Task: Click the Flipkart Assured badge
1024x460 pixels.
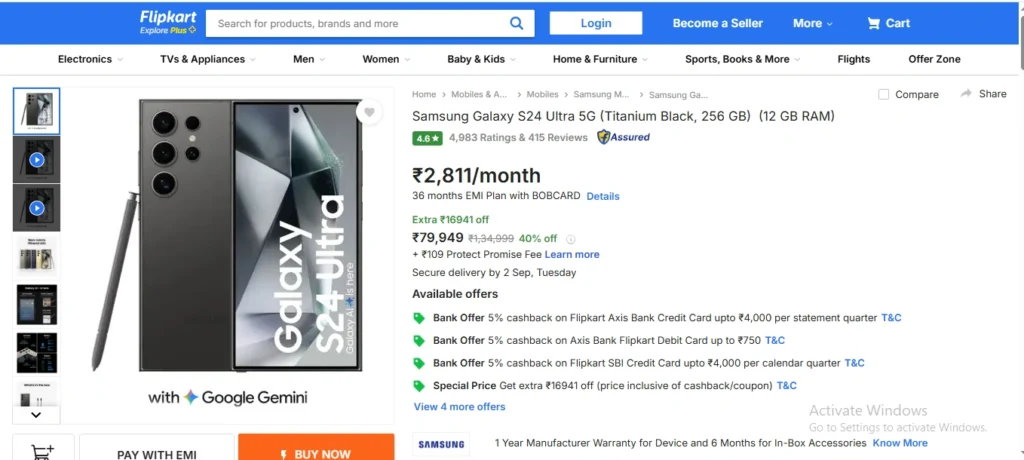Action: click(623, 137)
